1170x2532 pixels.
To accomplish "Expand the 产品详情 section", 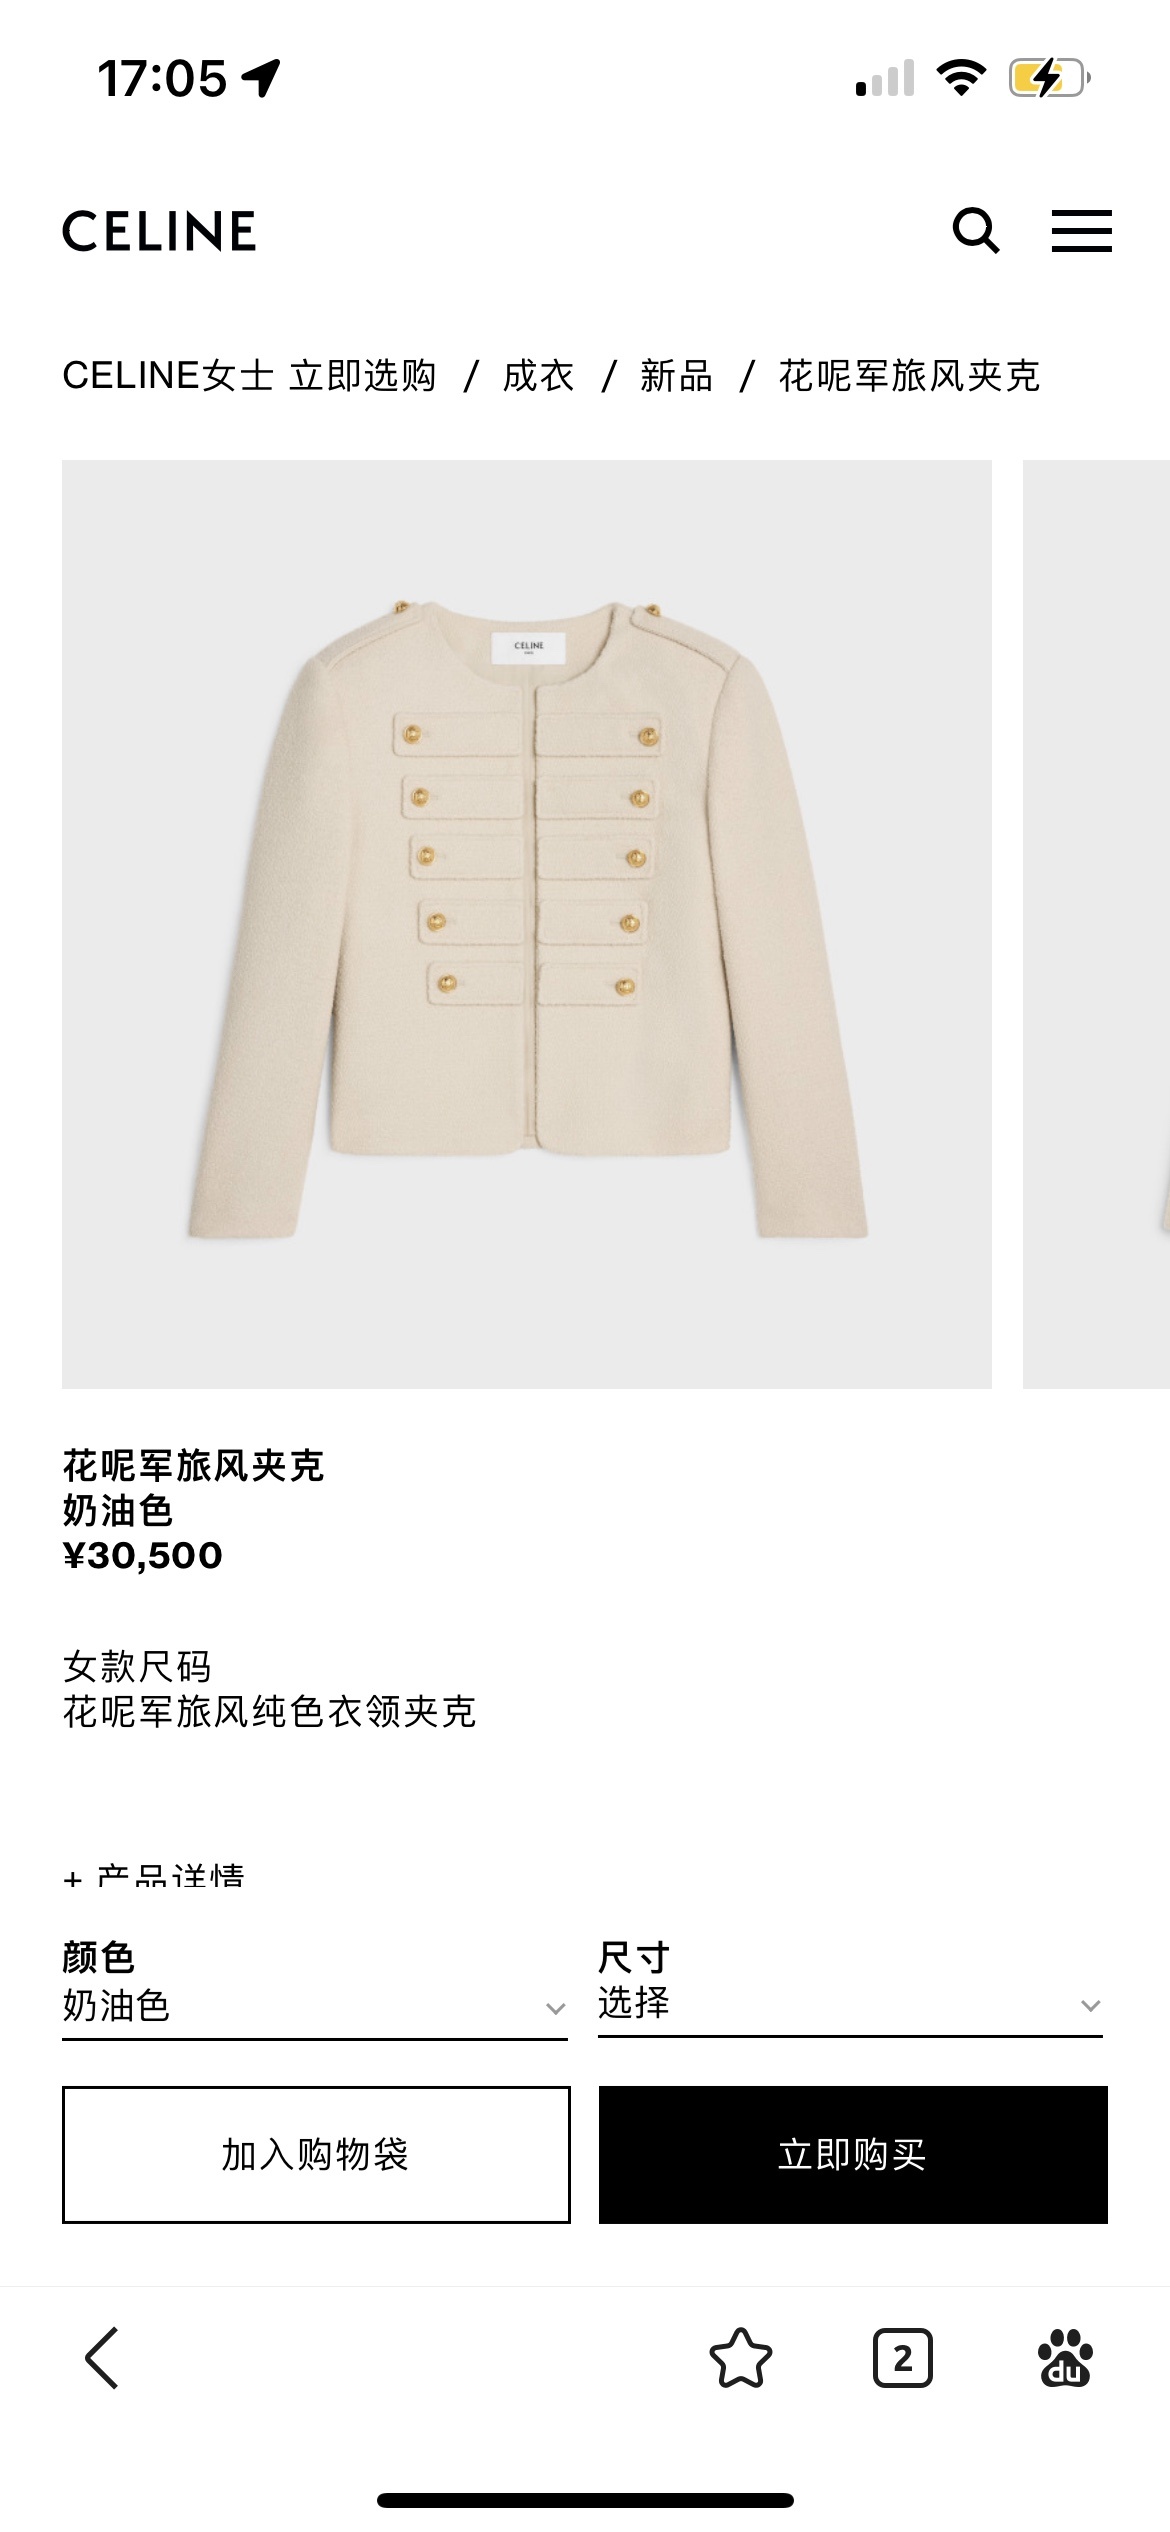I will click(154, 1875).
